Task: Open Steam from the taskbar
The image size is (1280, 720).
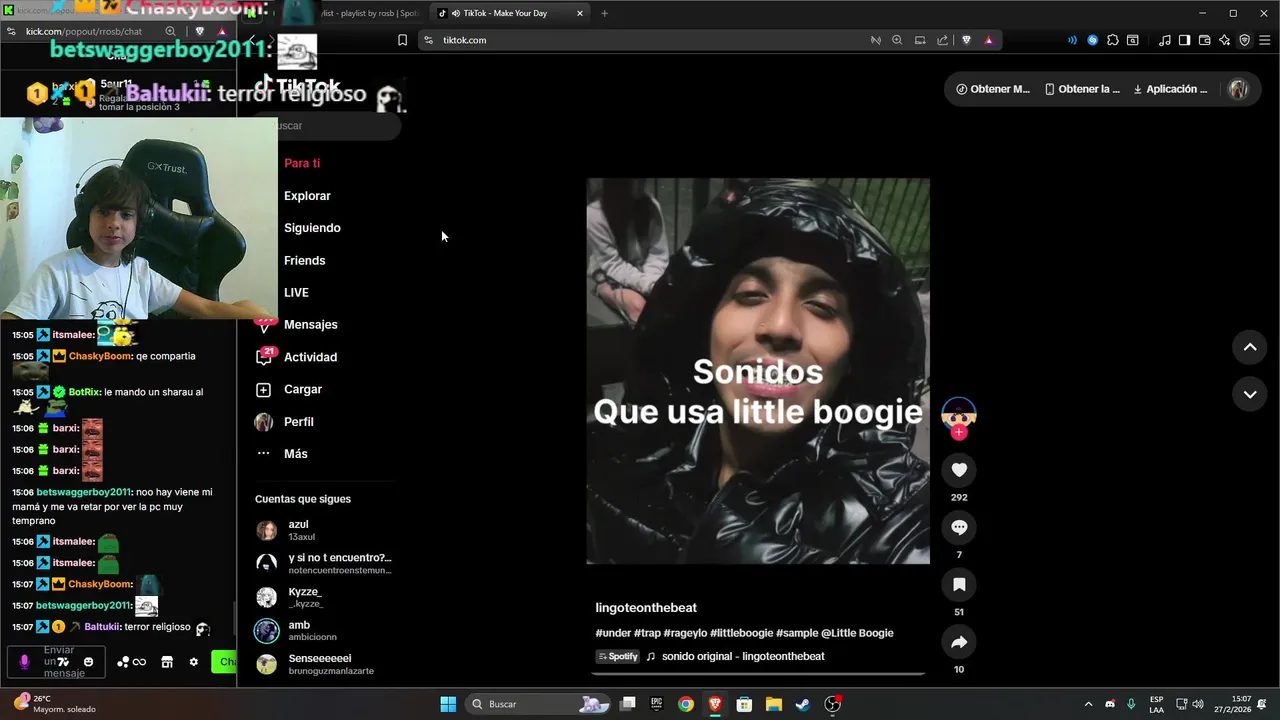Action: tap(803, 704)
